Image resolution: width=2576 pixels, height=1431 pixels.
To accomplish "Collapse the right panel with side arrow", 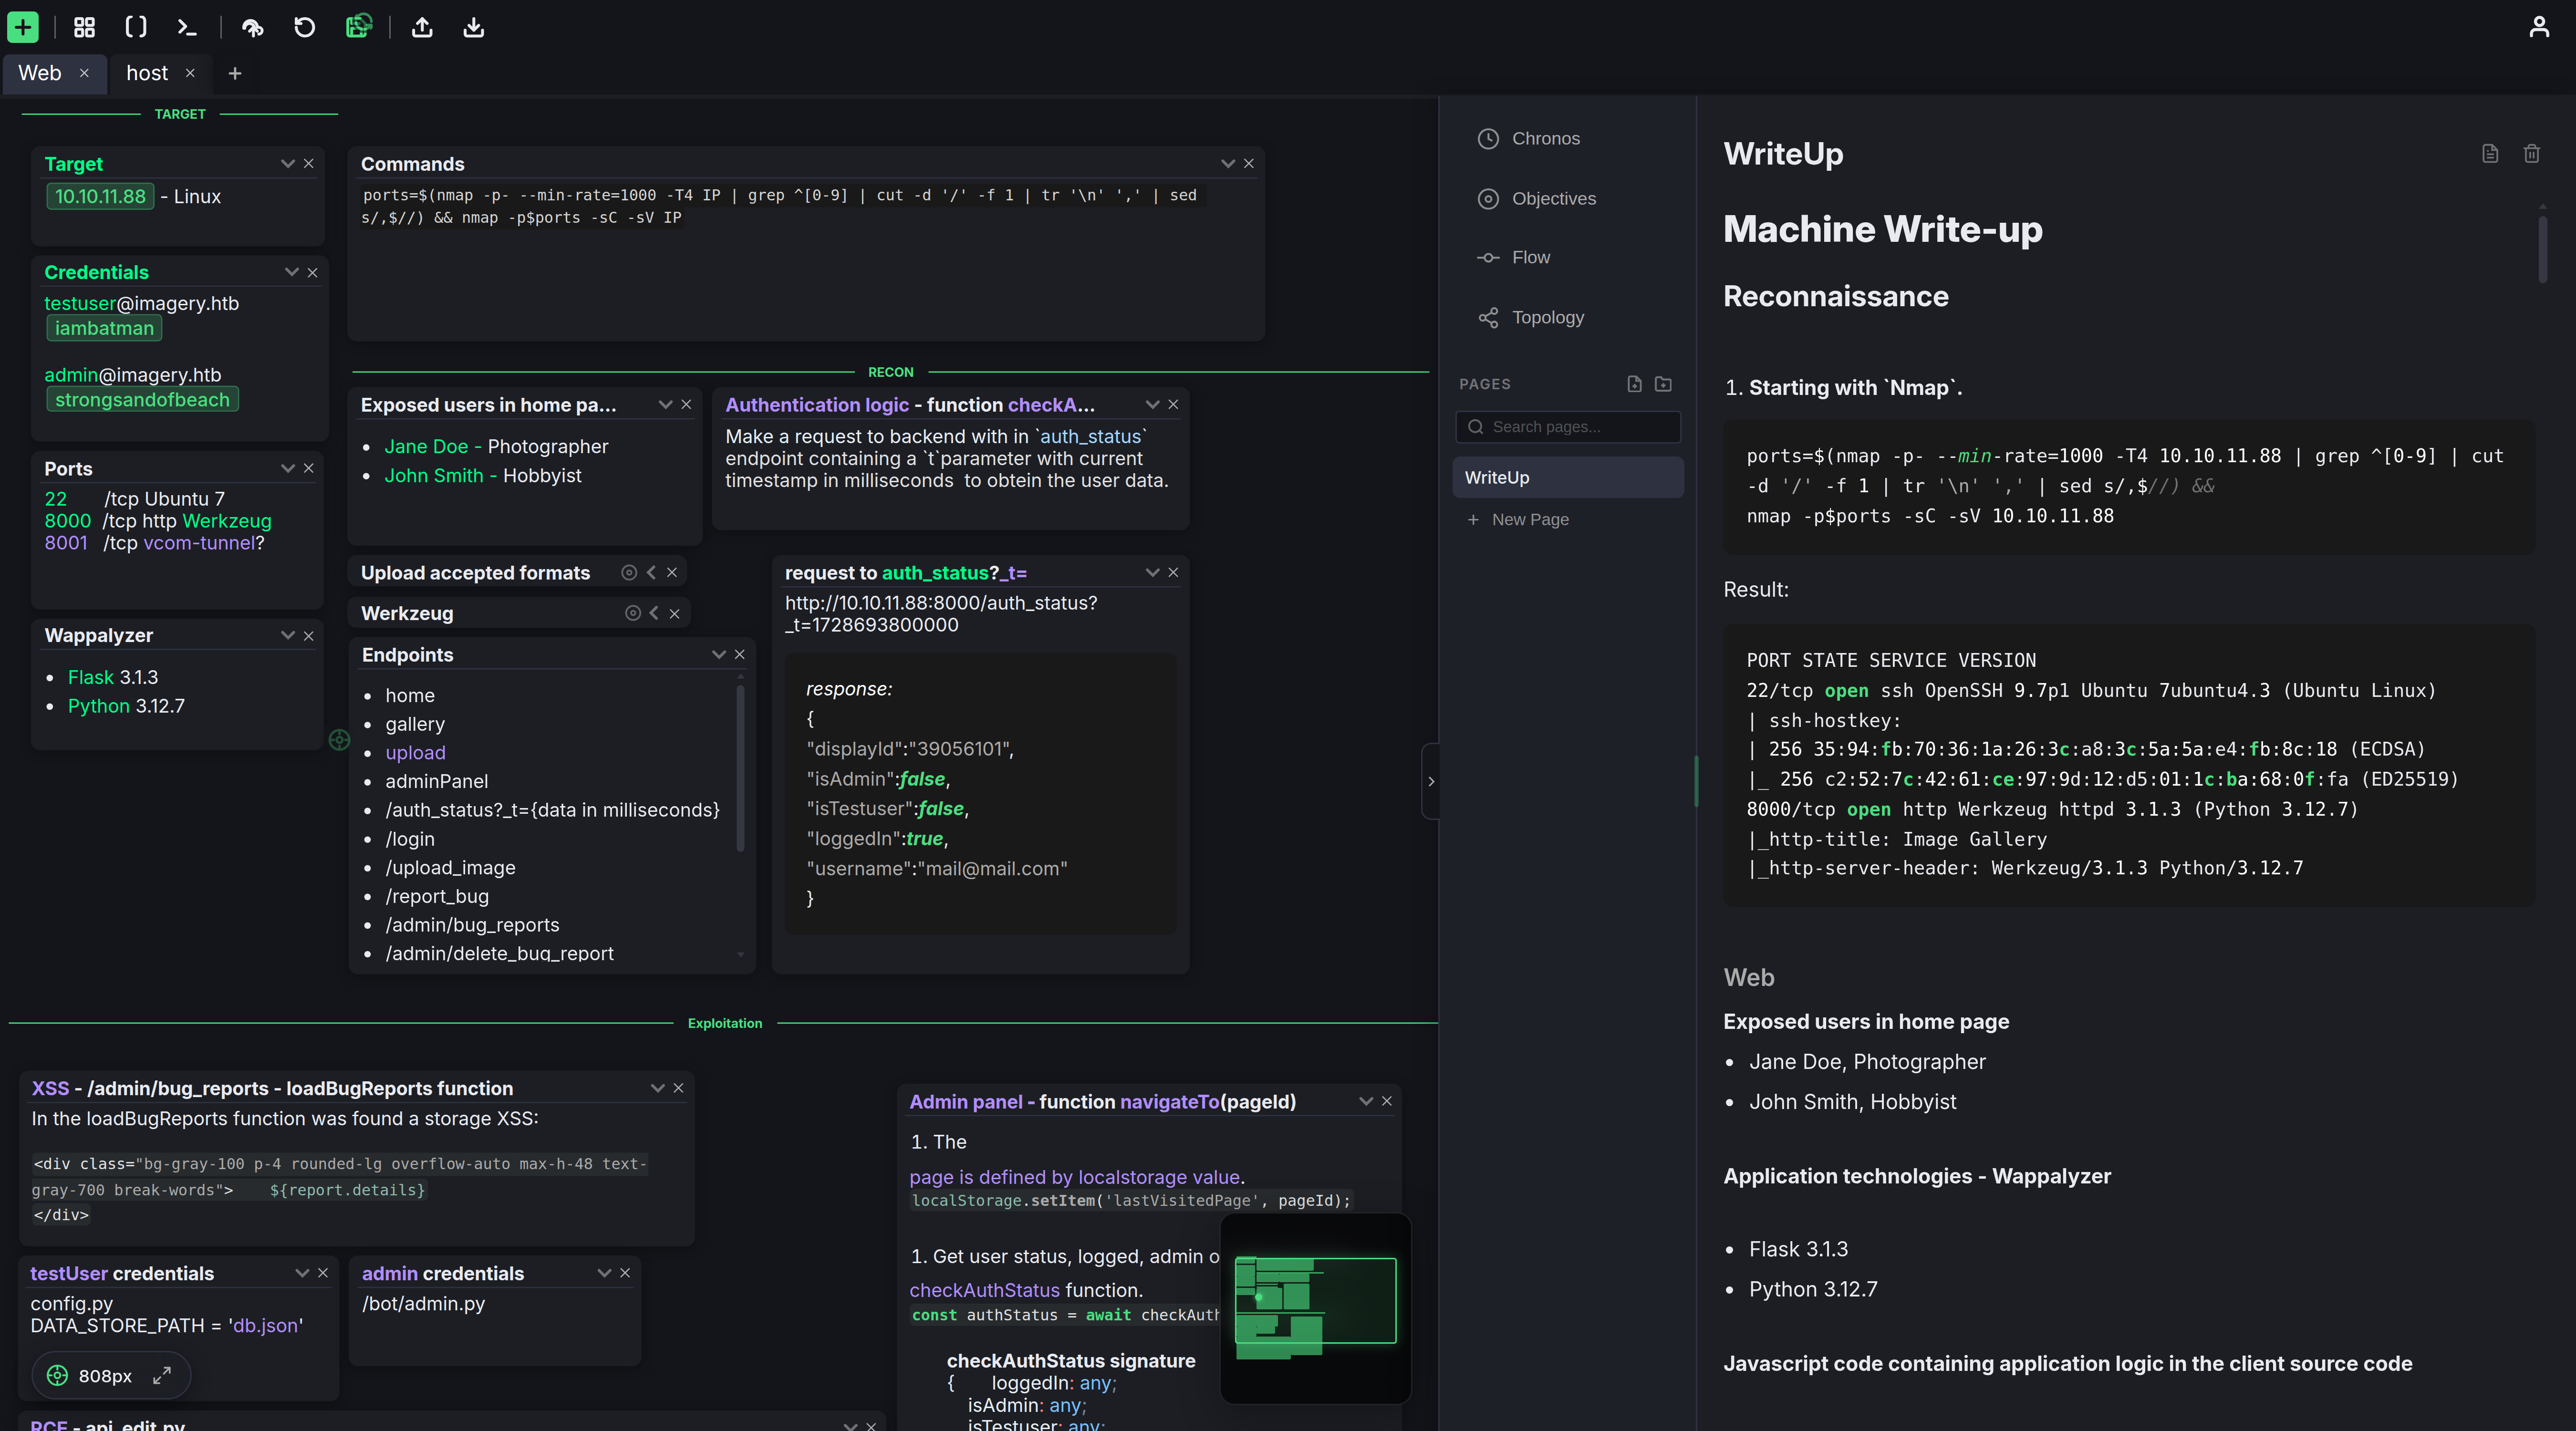I will (1431, 782).
